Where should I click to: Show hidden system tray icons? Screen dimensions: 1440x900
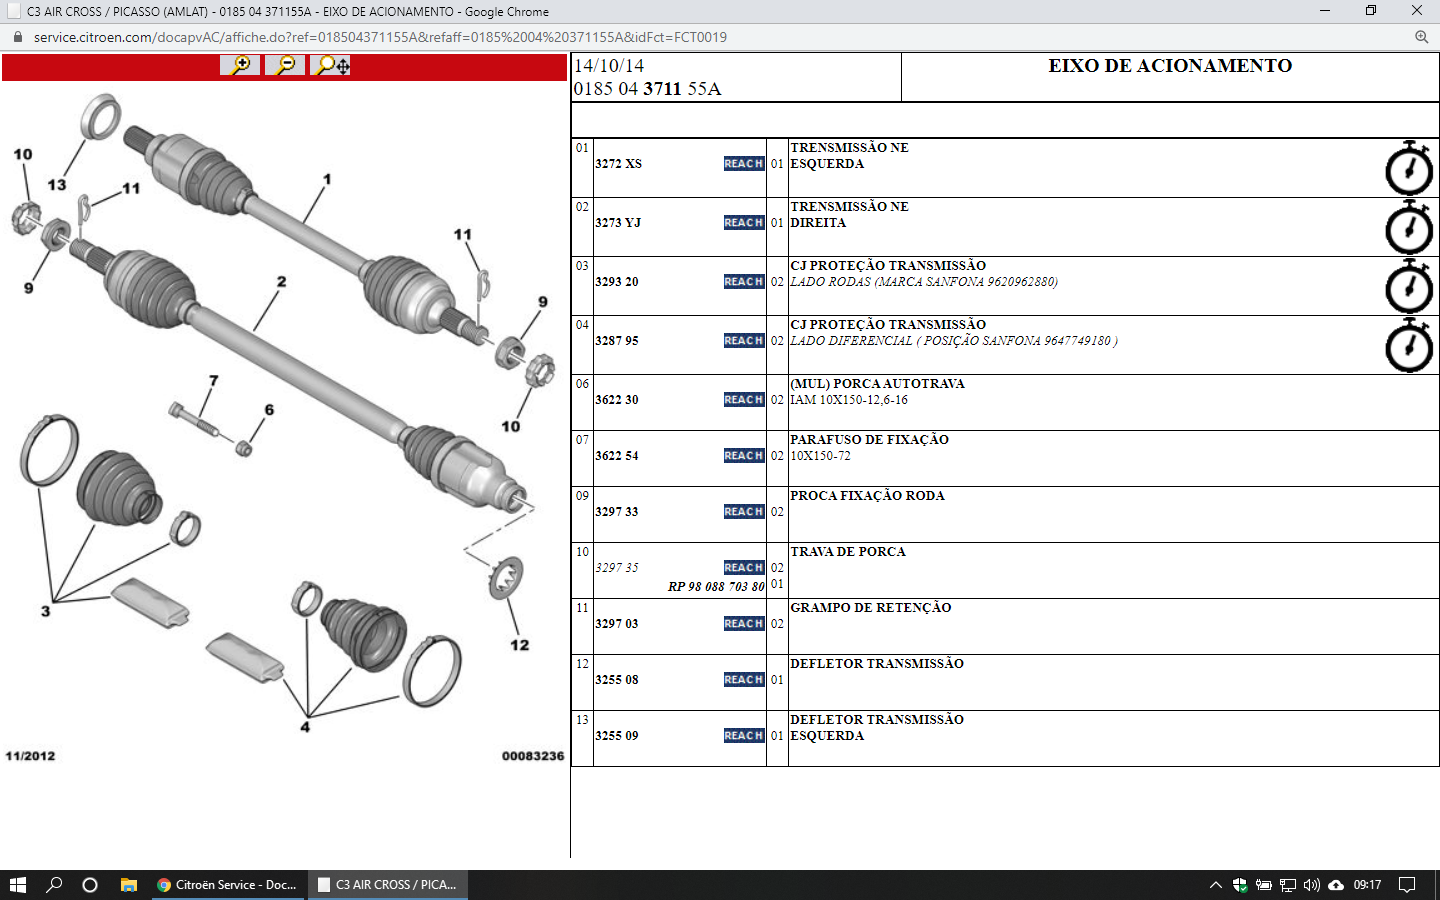[x=1215, y=885]
